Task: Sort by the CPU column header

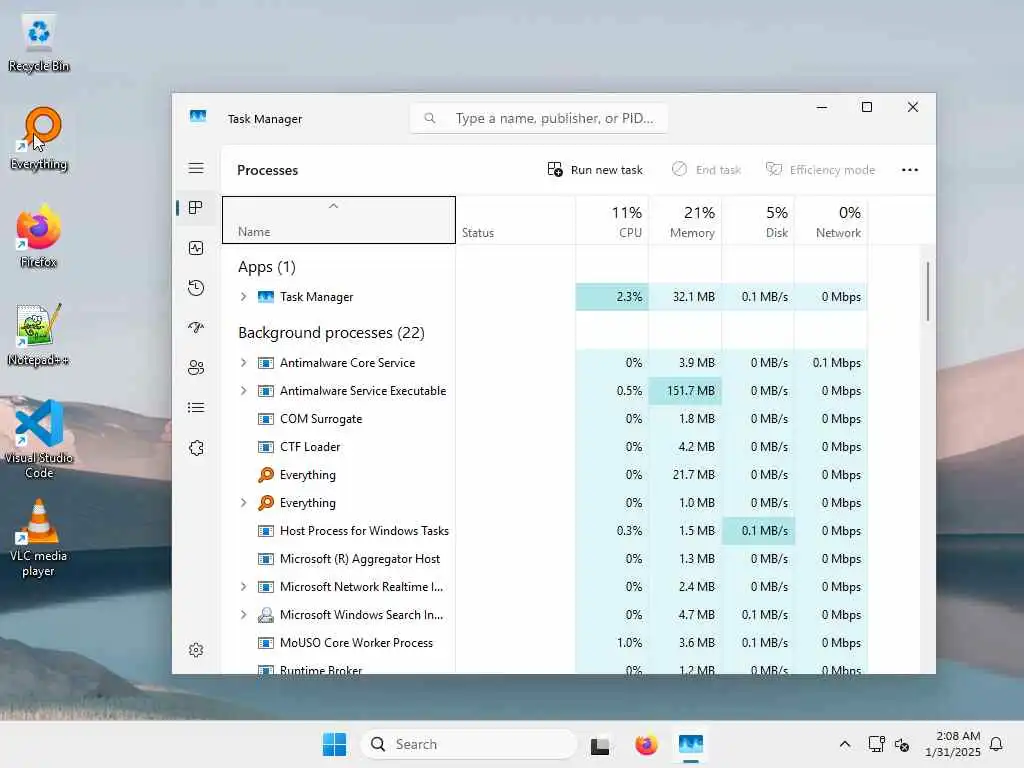Action: point(613,220)
